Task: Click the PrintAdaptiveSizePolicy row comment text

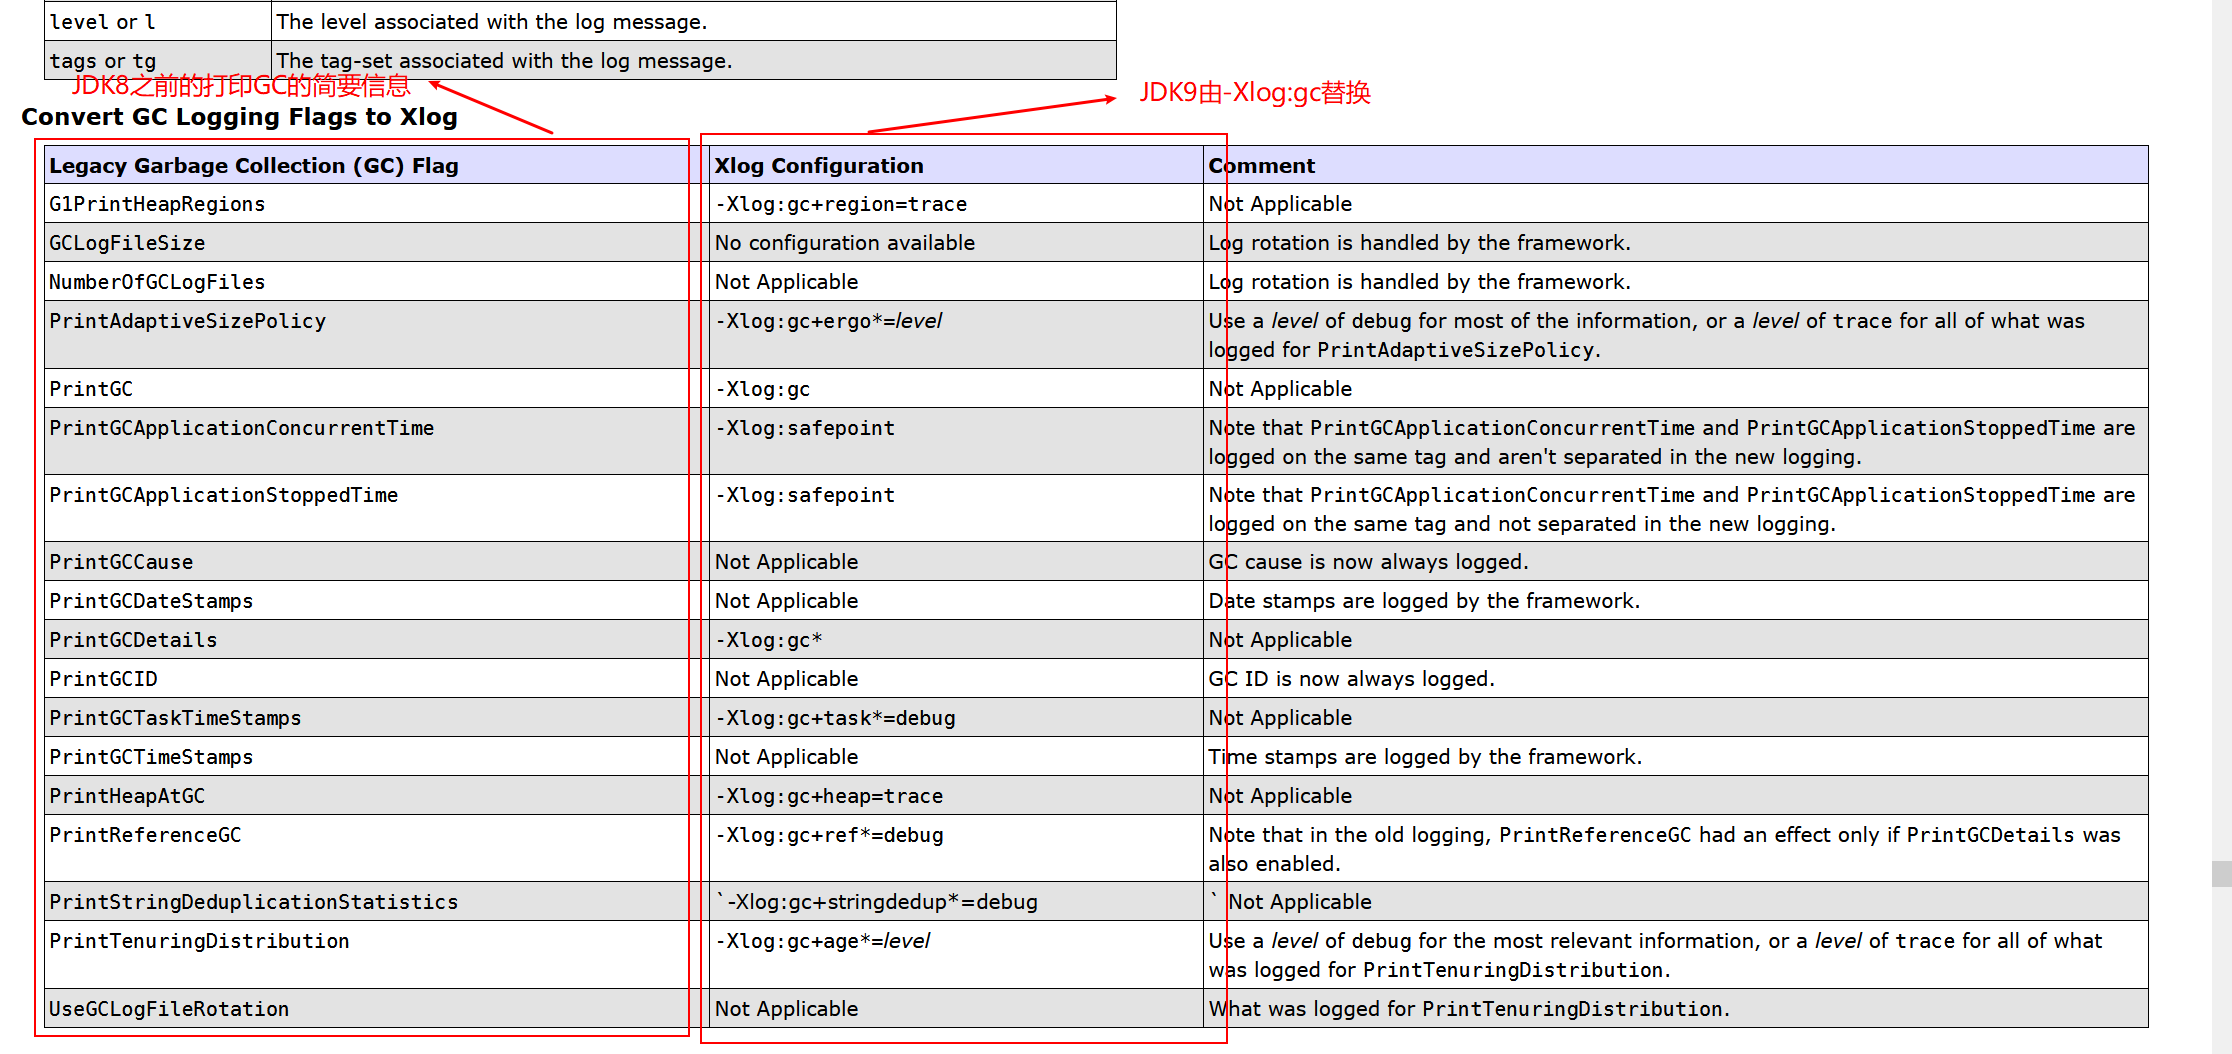Action: 1646,335
